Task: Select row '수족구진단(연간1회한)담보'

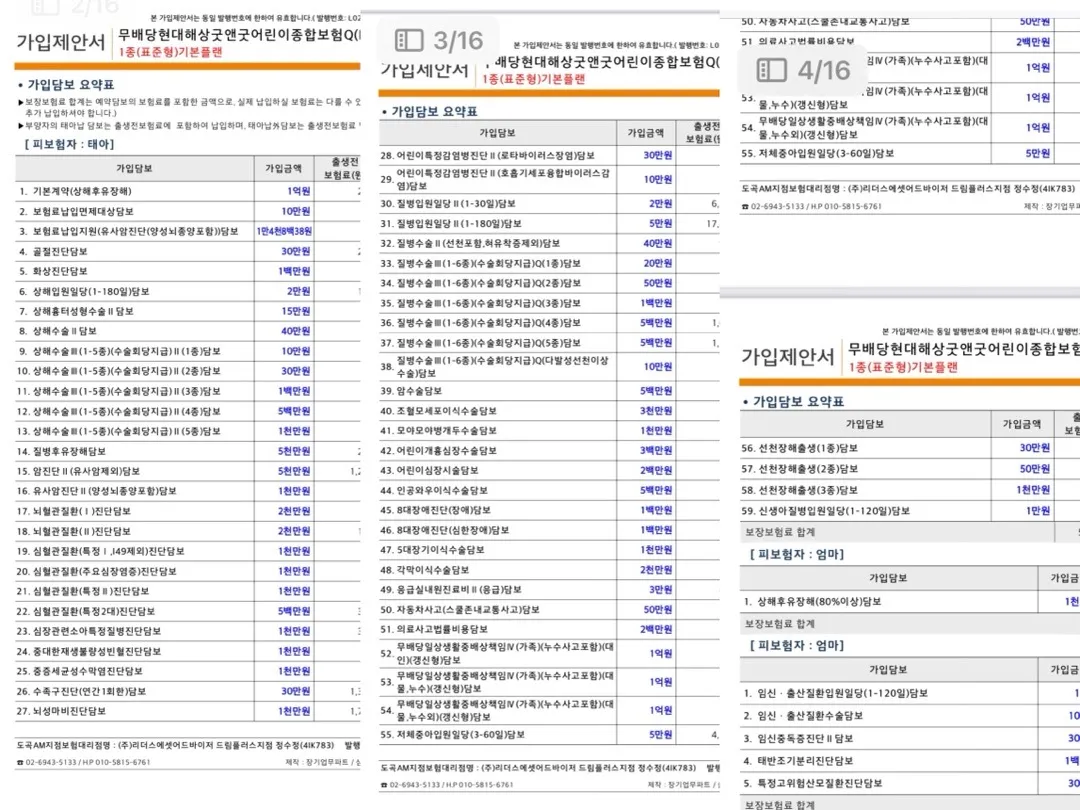Action: pos(187,691)
